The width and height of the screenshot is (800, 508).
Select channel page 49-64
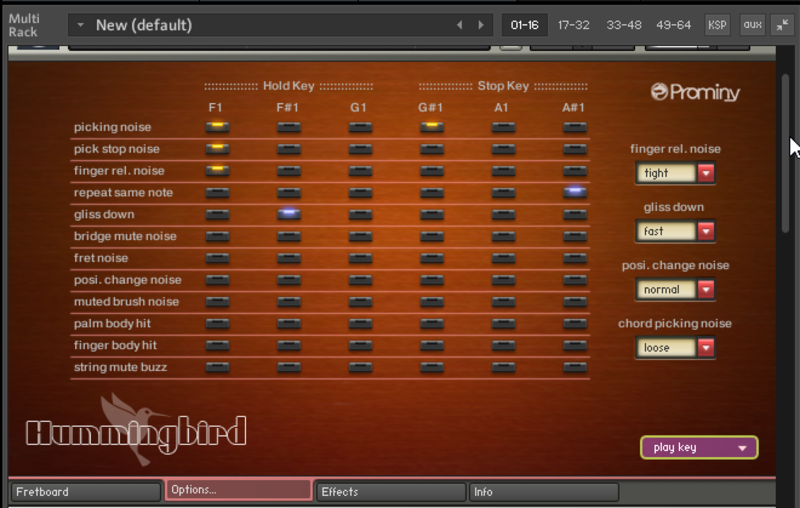(x=673, y=24)
